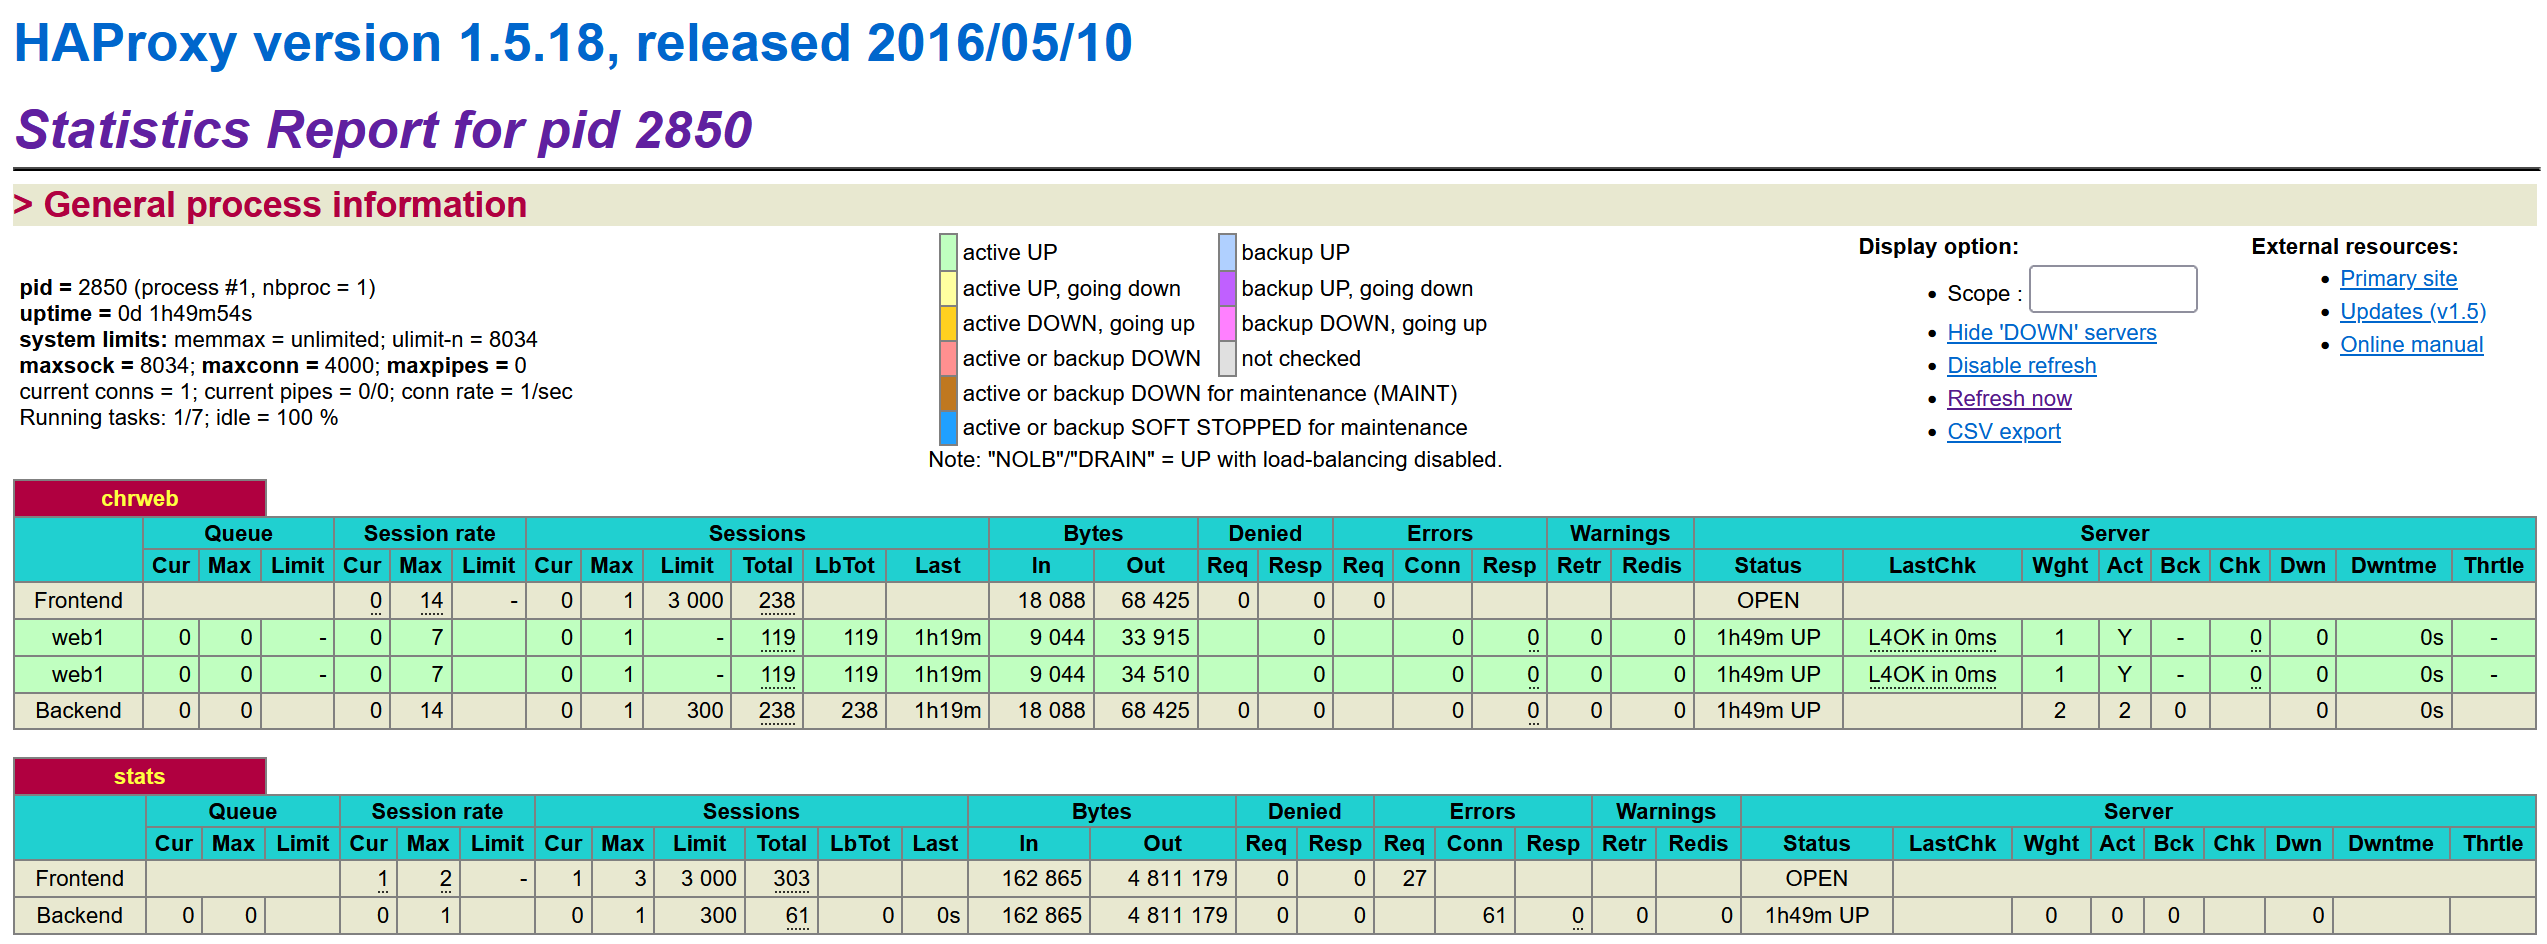Click the chrweb proxy name header
2547x944 pixels.
(140, 498)
